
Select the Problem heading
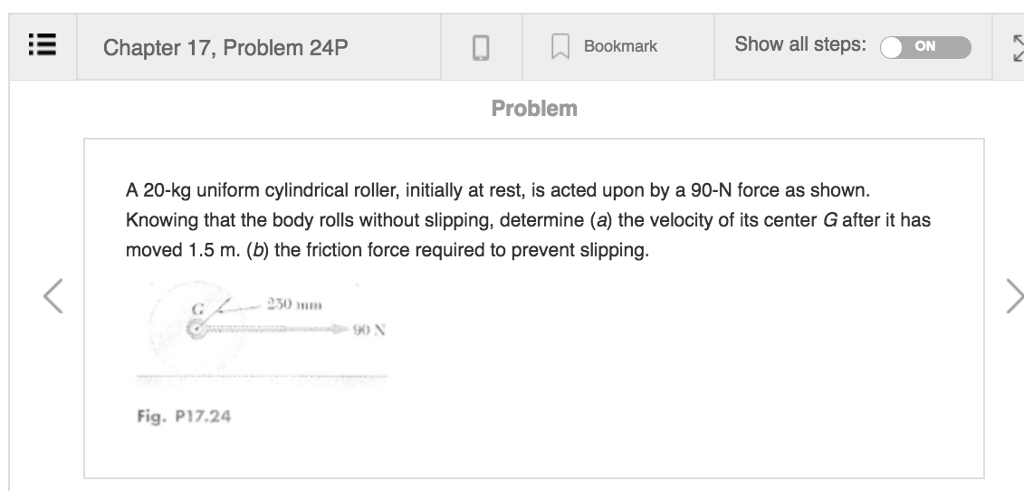pyautogui.click(x=534, y=108)
